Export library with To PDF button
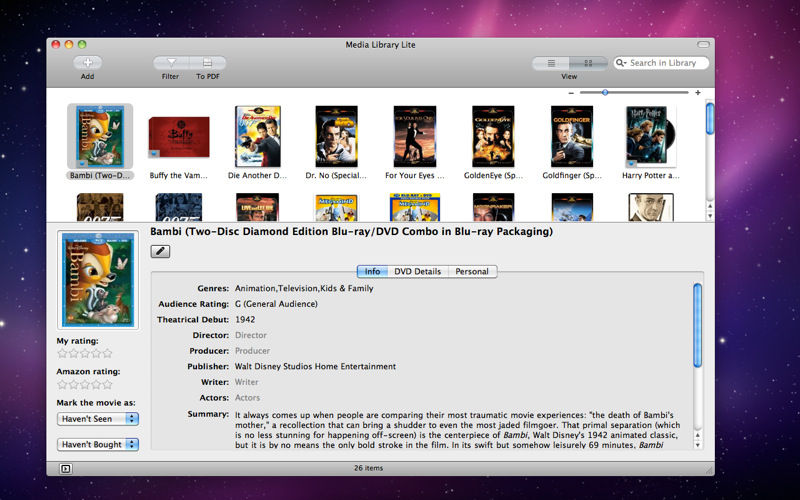This screenshot has width=800, height=500. [208, 63]
